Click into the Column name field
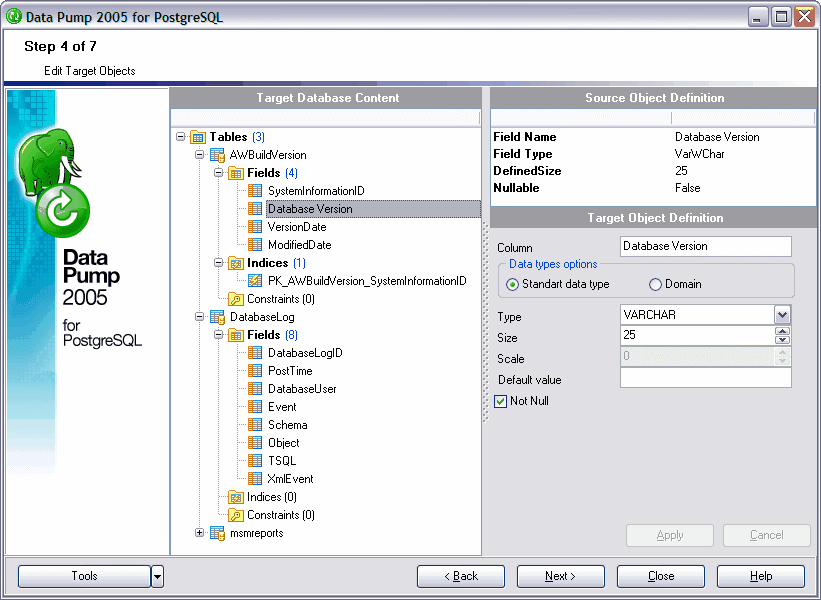 point(705,246)
